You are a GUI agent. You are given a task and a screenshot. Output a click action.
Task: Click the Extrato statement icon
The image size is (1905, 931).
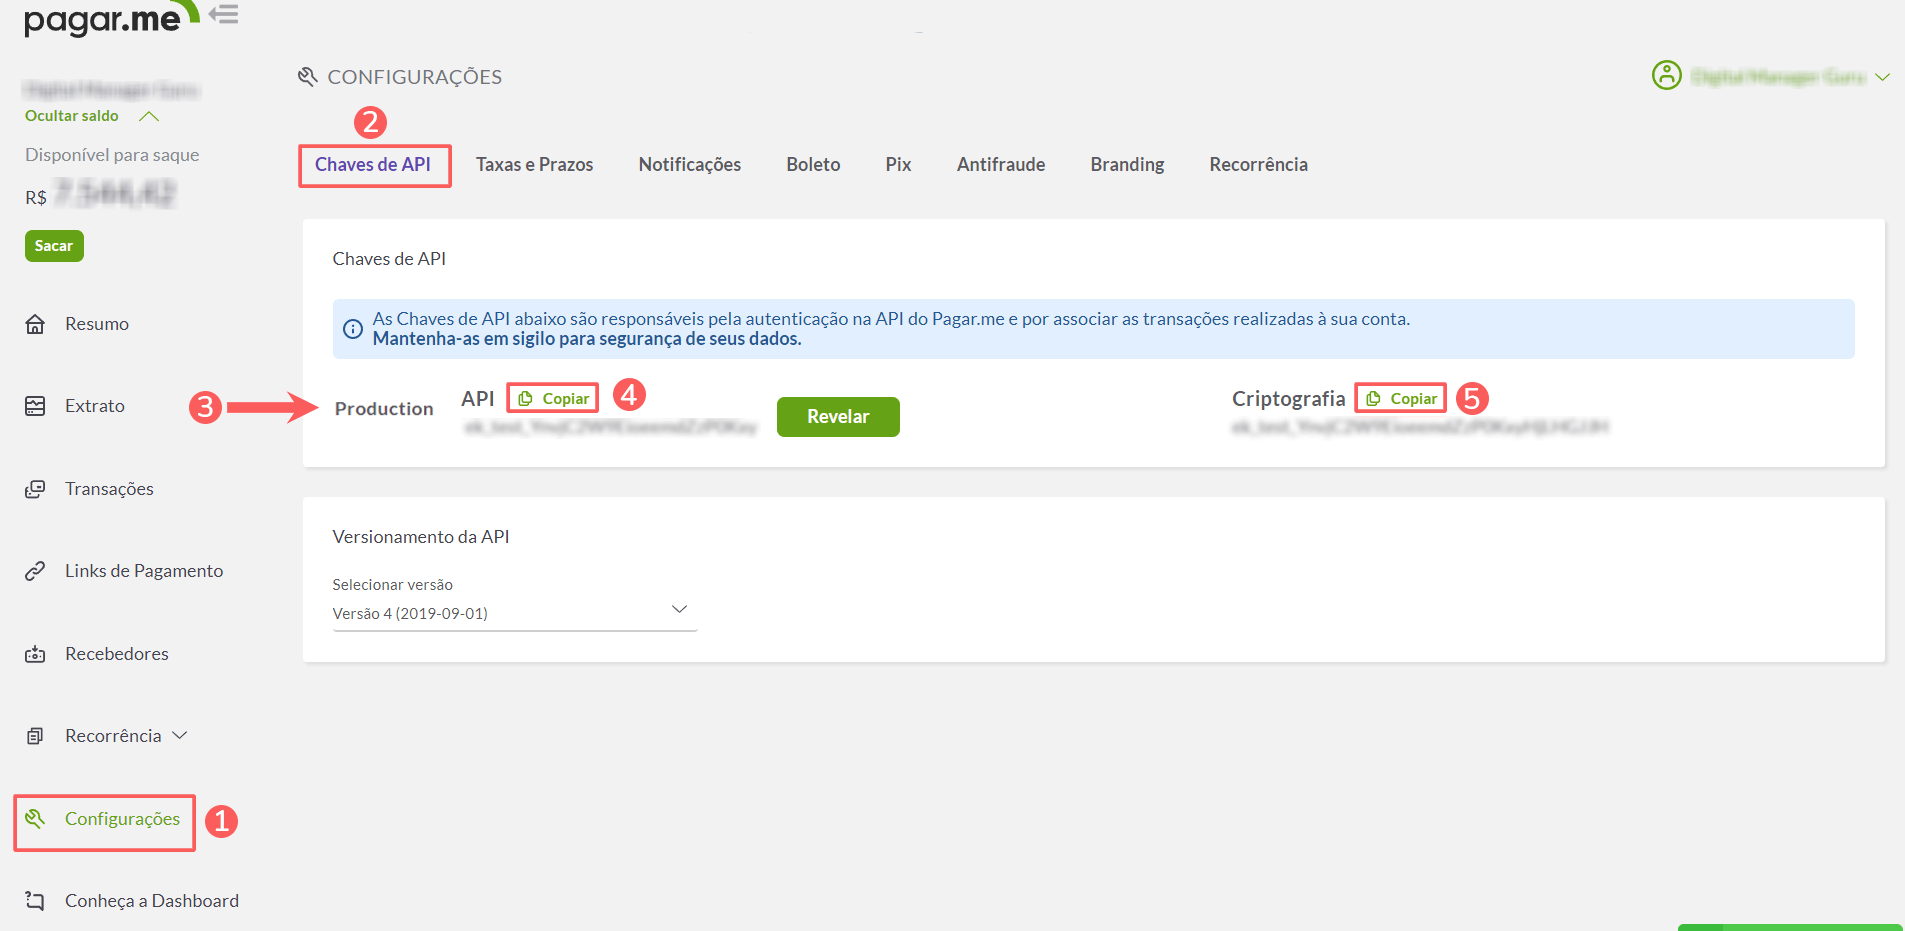(35, 406)
